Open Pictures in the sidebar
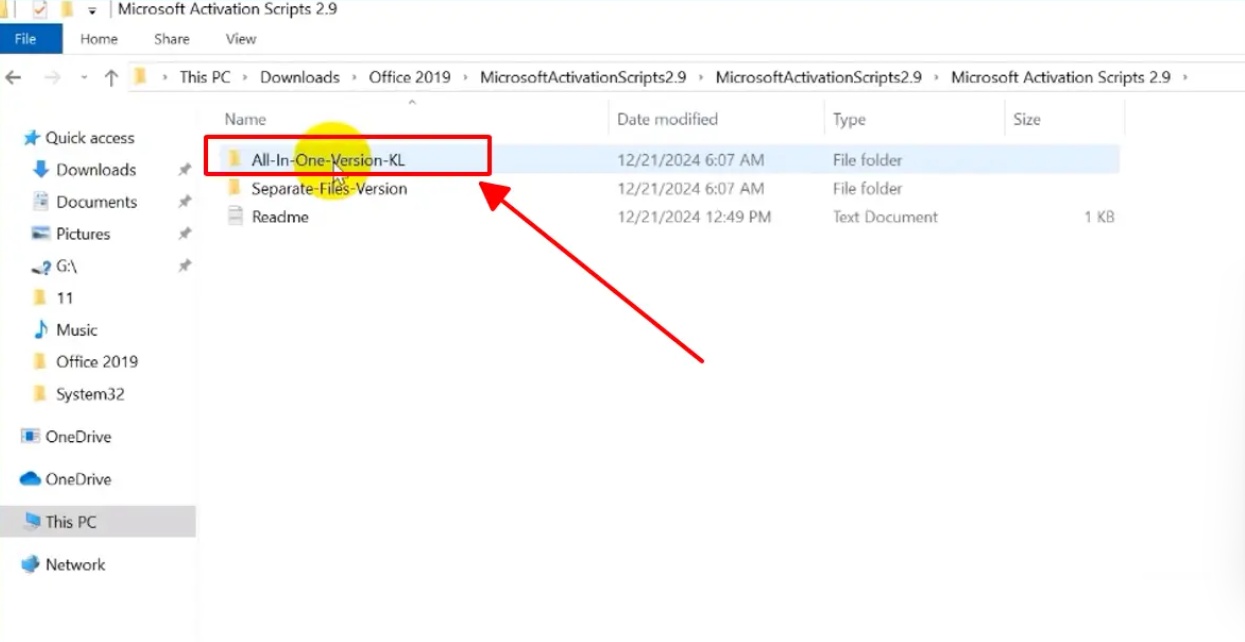This screenshot has height=642, width=1245. [83, 234]
